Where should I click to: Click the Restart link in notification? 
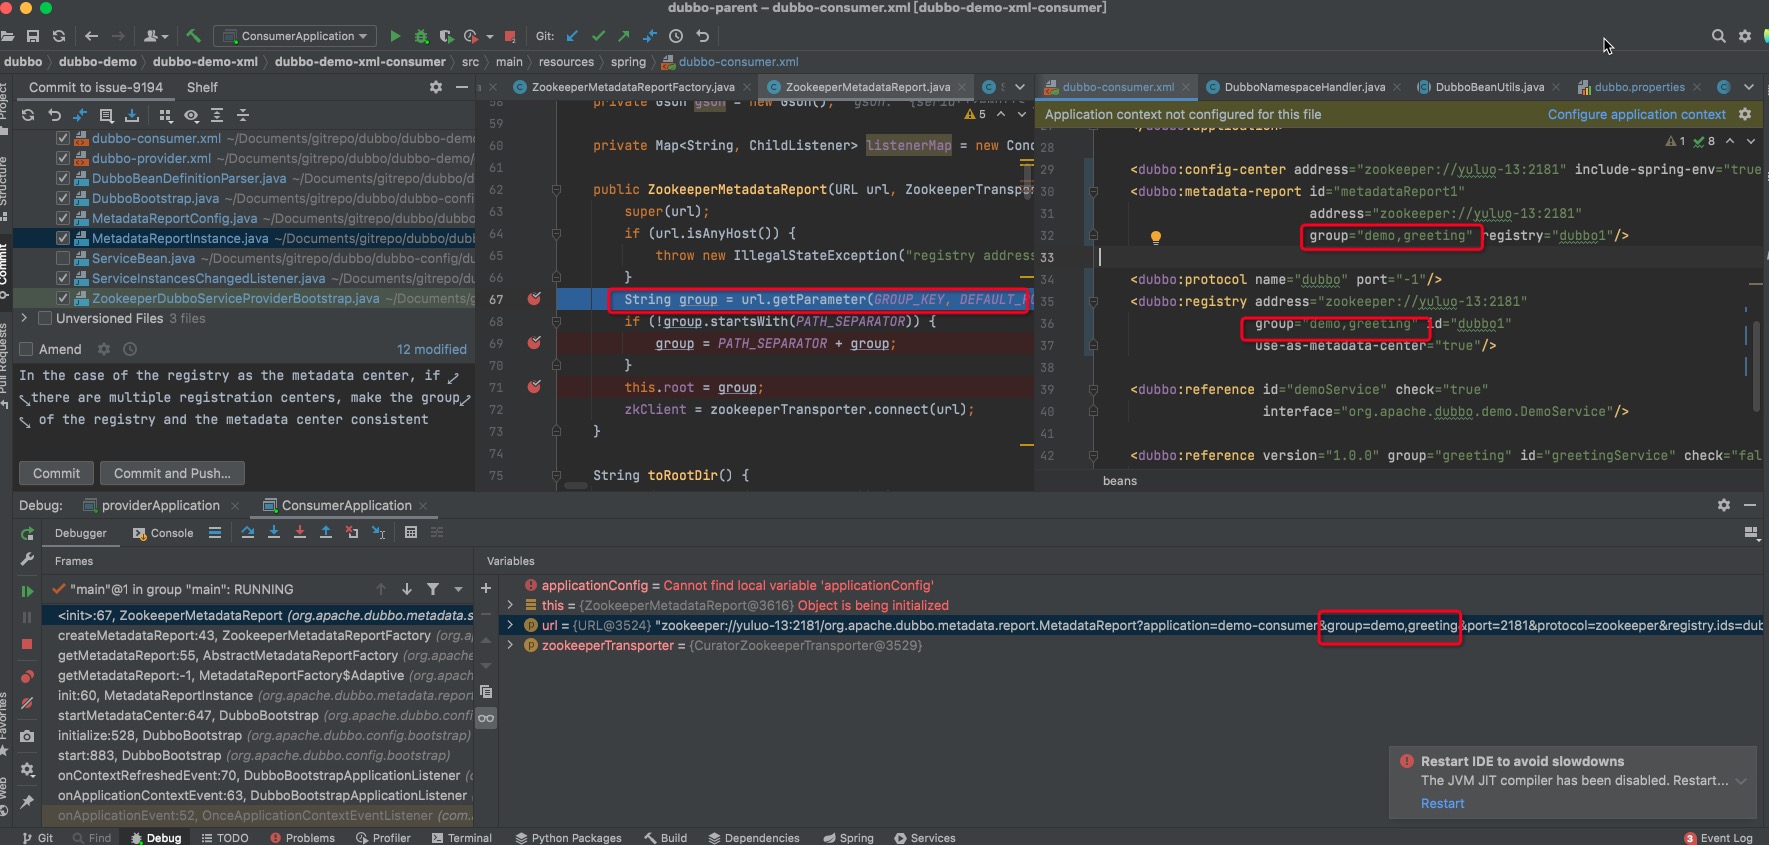(x=1442, y=803)
